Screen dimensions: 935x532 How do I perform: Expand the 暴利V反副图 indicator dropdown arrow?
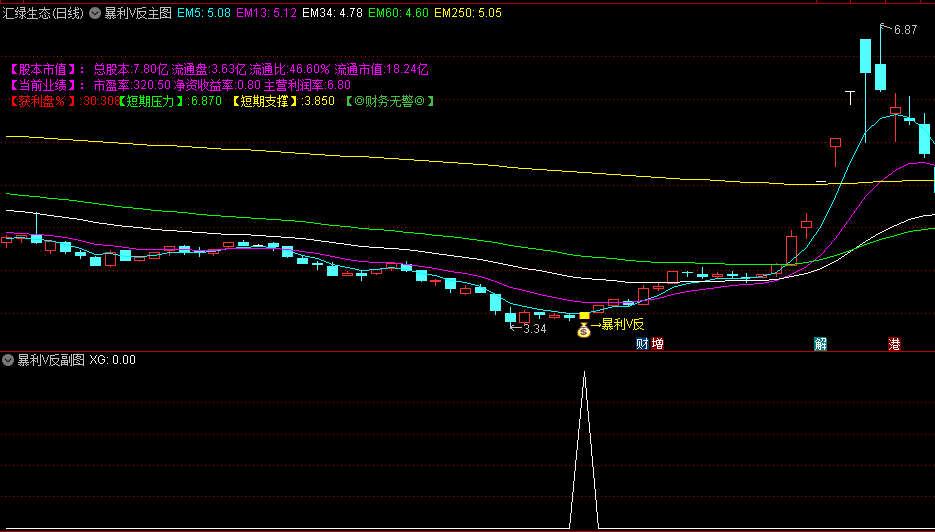click(8, 360)
